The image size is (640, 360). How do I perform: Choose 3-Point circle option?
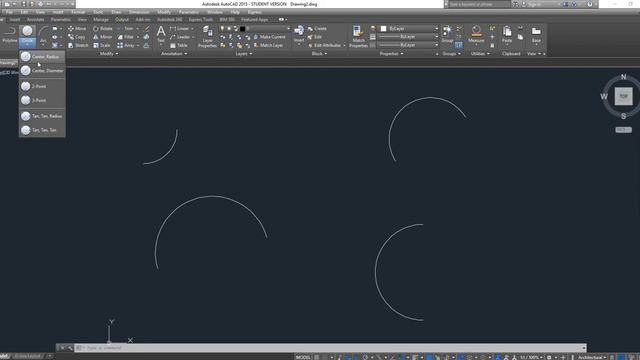click(42, 100)
